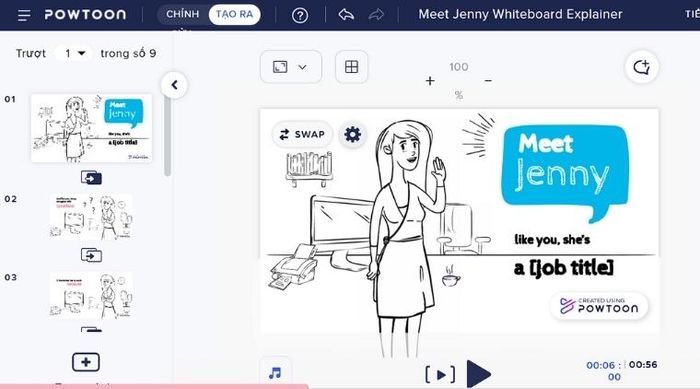This screenshot has height=389, width=700.
Task: Open transition icon below slide 02
Action: [x=91, y=255]
